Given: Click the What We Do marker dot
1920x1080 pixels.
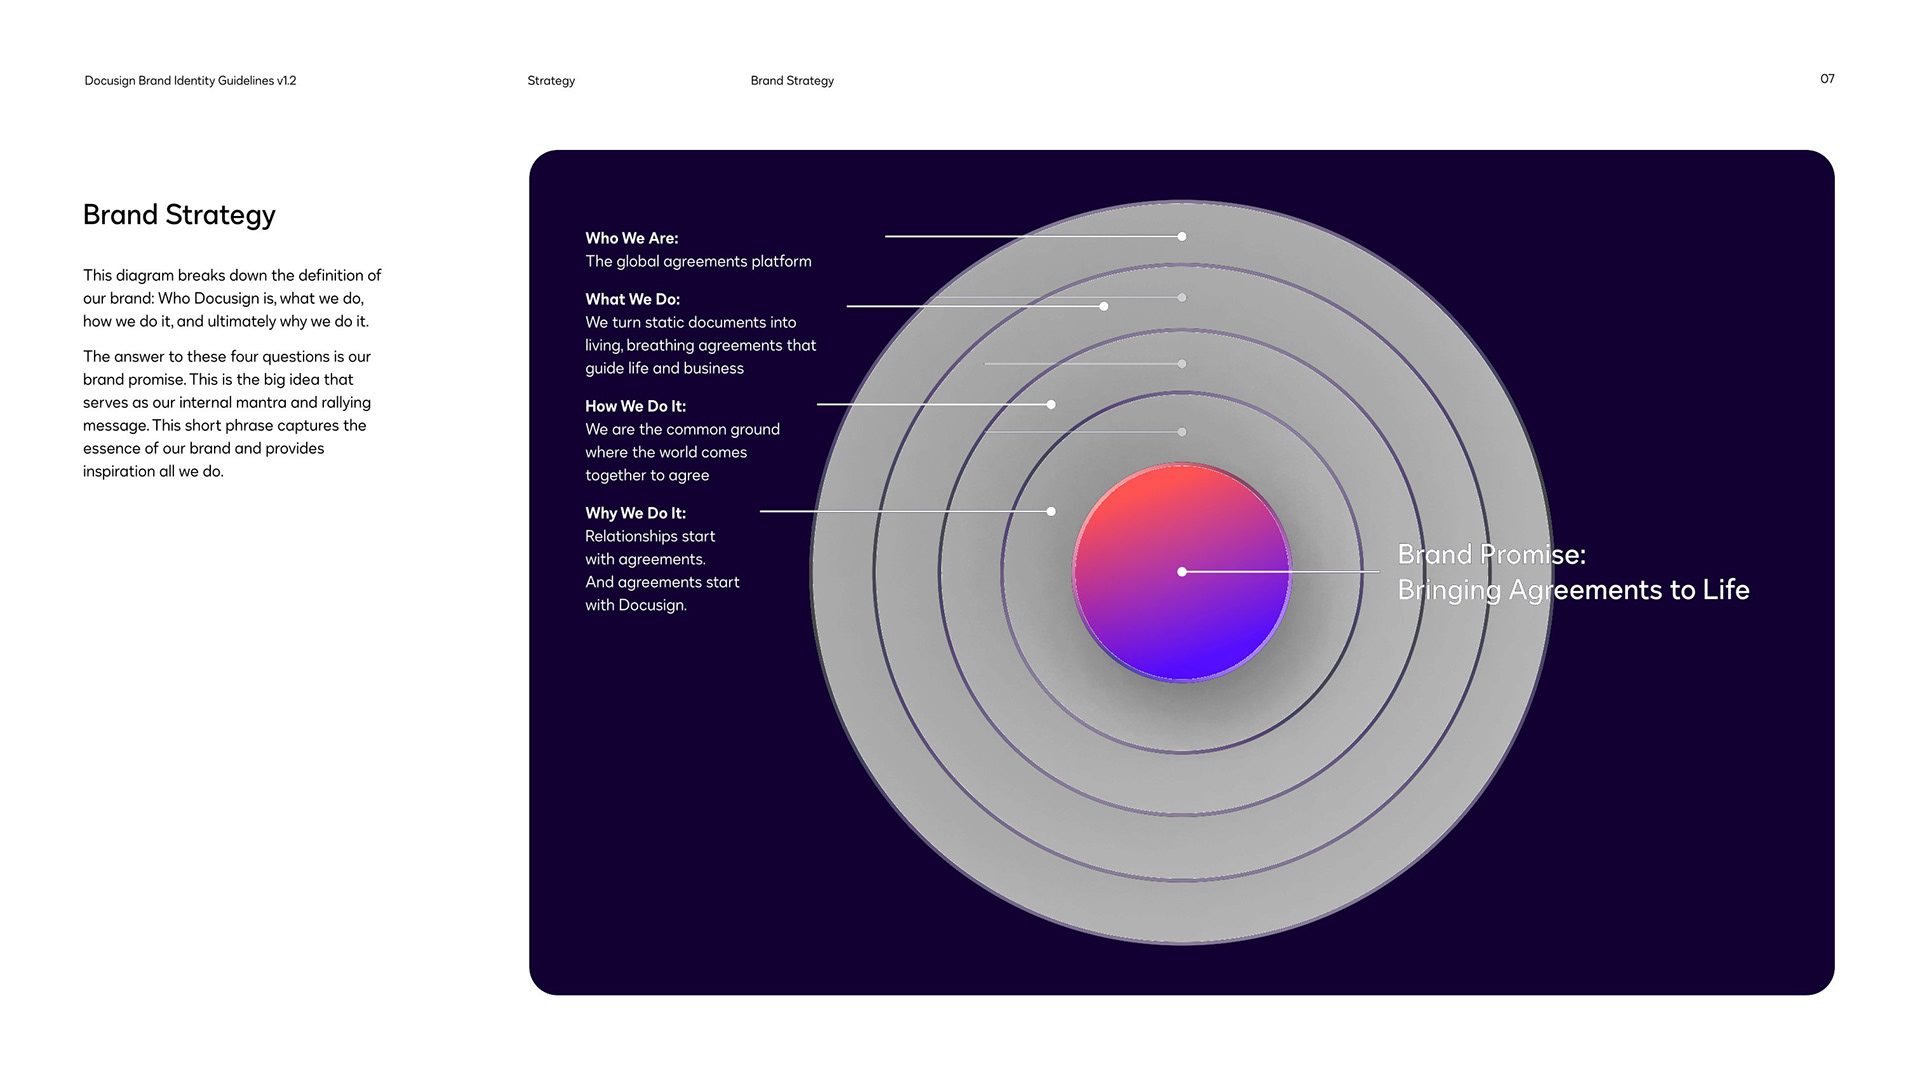Looking at the screenshot, I should pos(1104,307).
